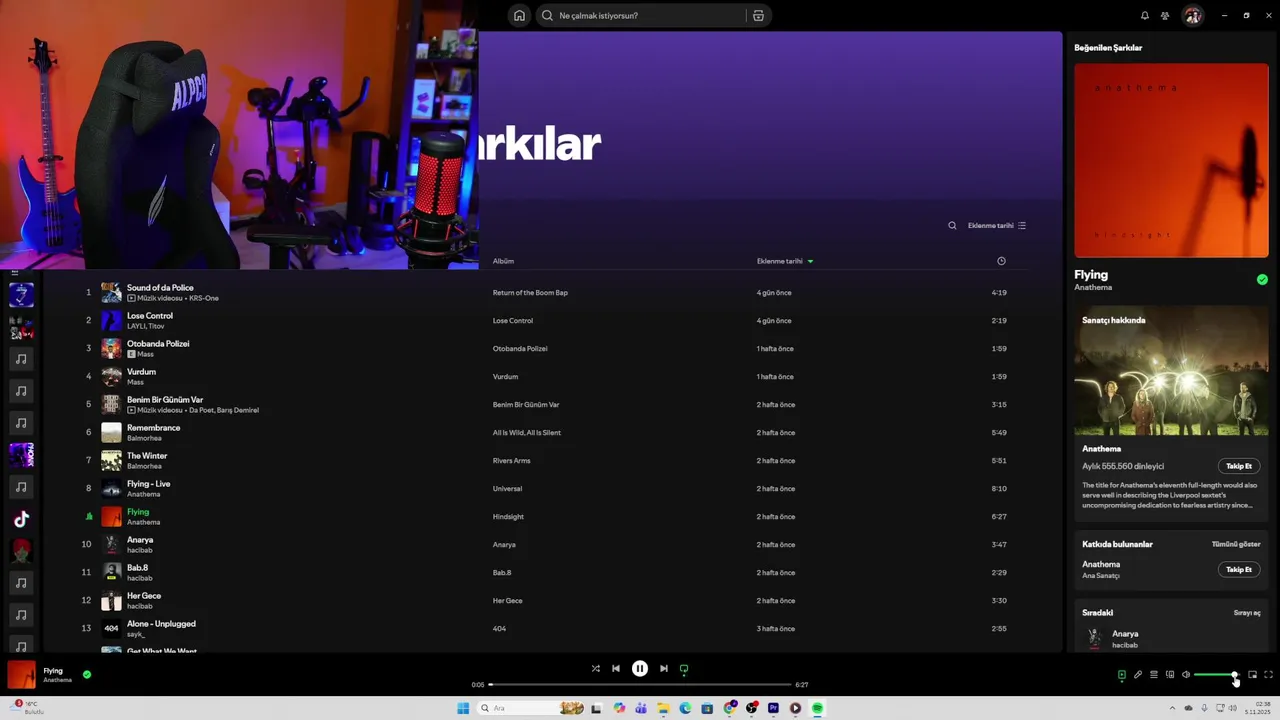Open the Anarya queue item in side panel
This screenshot has height=720, width=1280.
click(x=1171, y=638)
